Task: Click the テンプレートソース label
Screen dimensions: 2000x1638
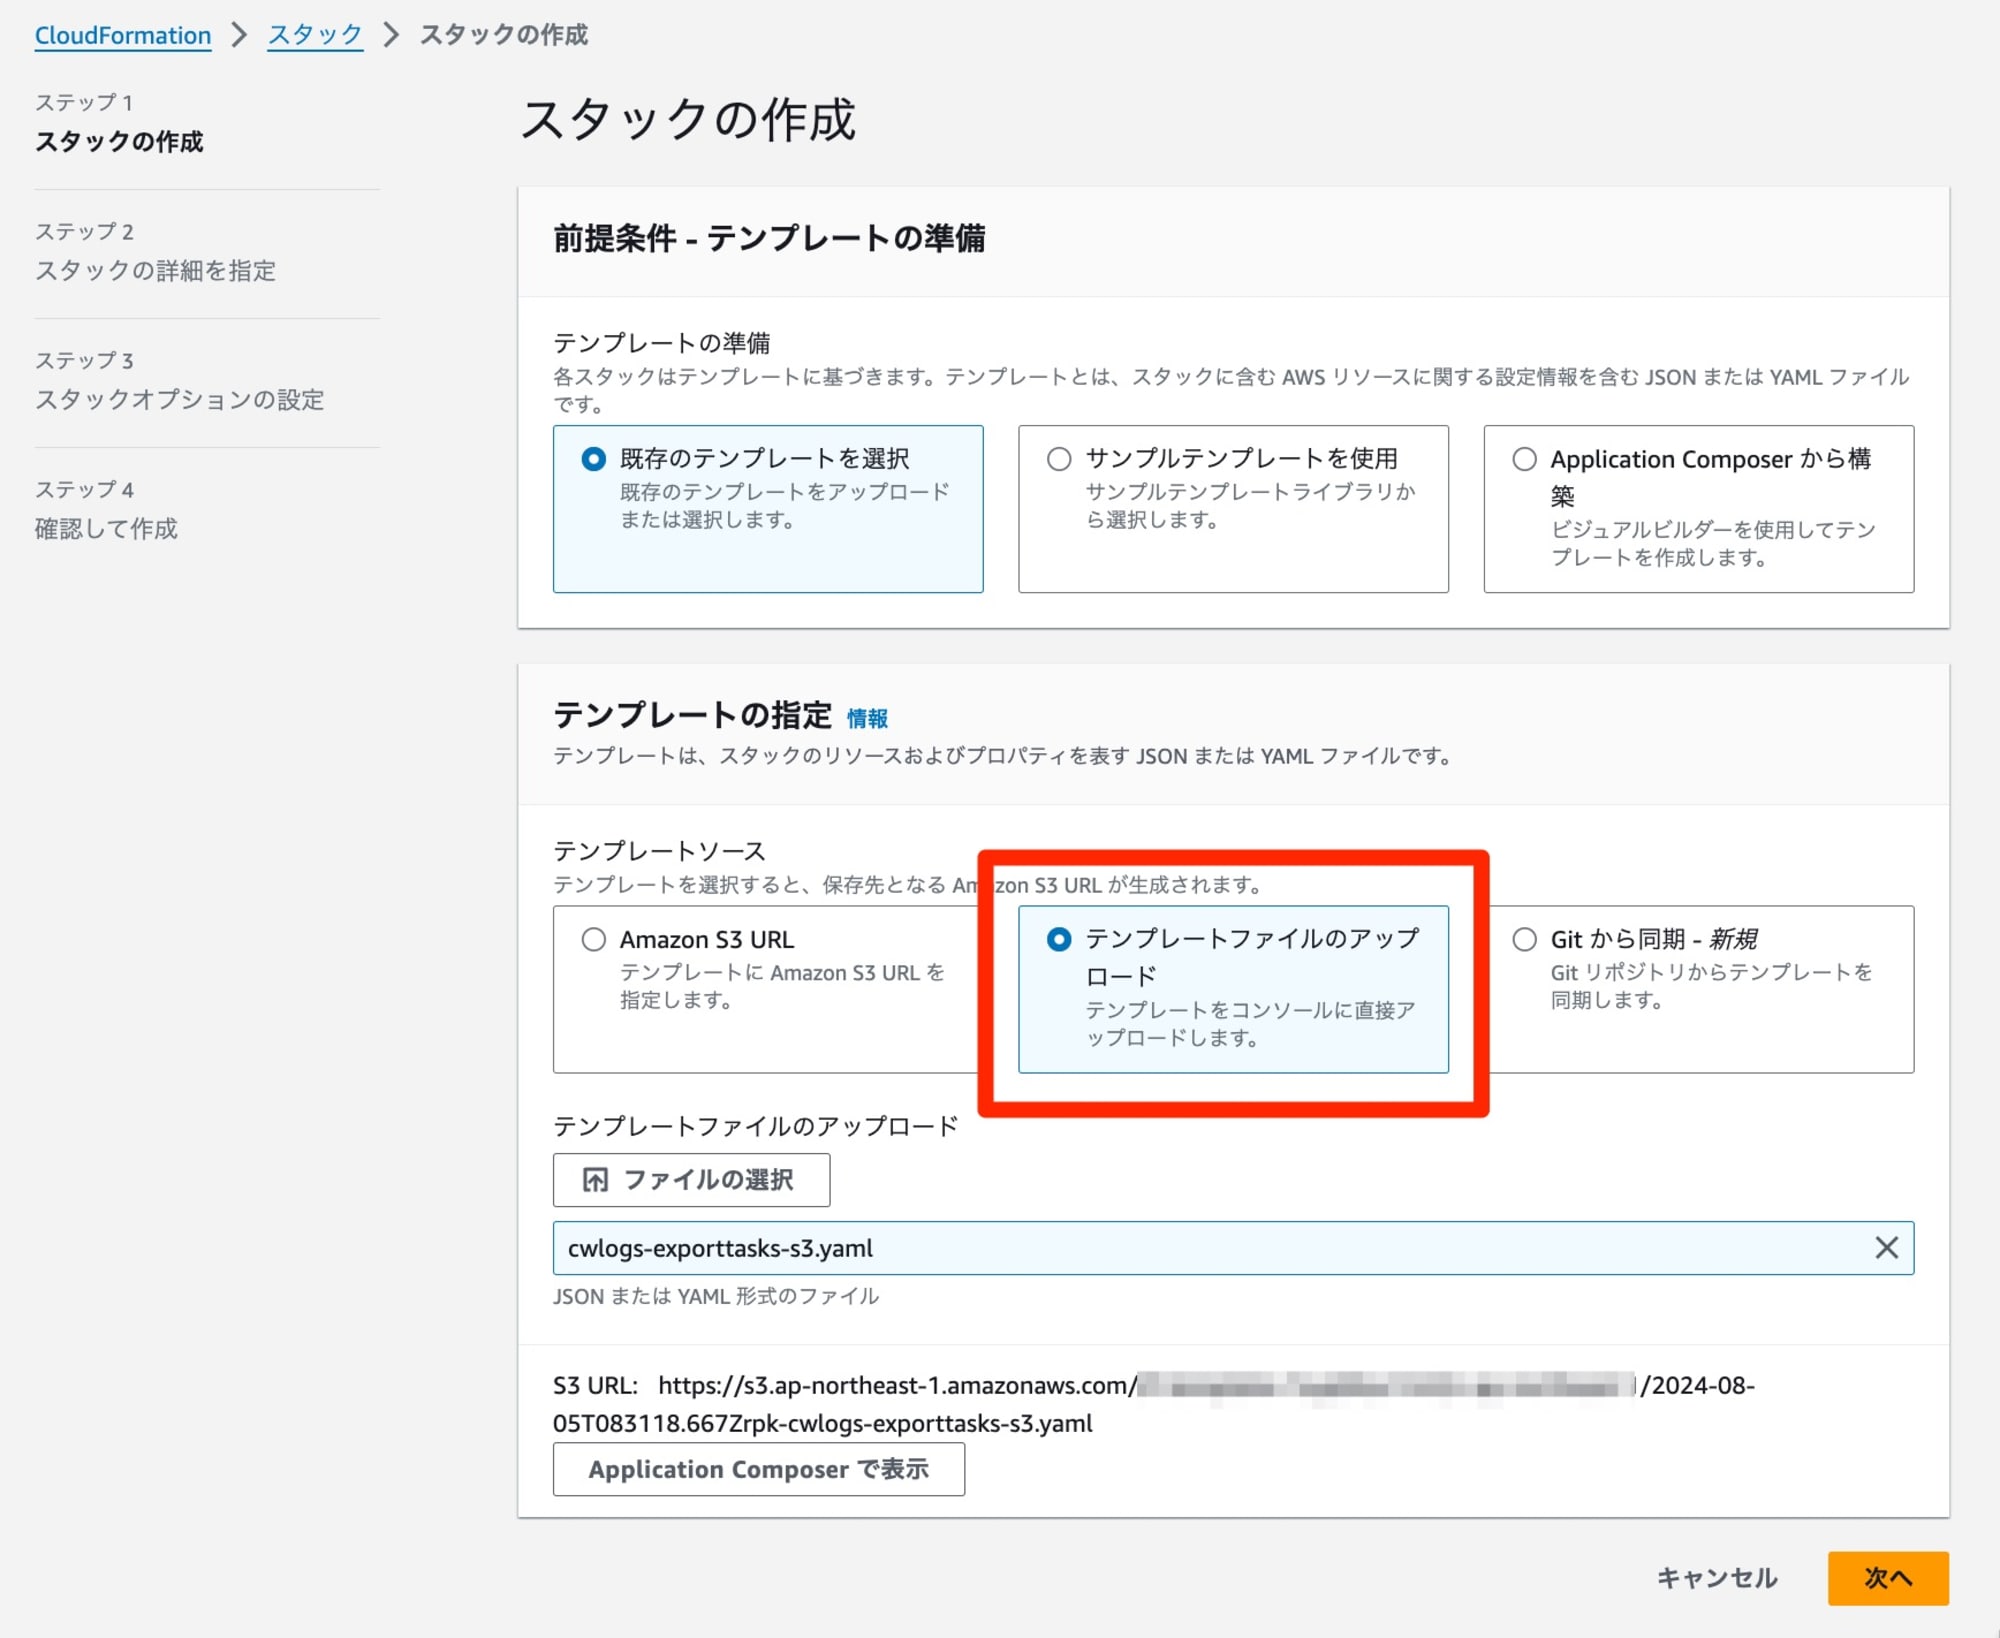Action: pyautogui.click(x=659, y=851)
